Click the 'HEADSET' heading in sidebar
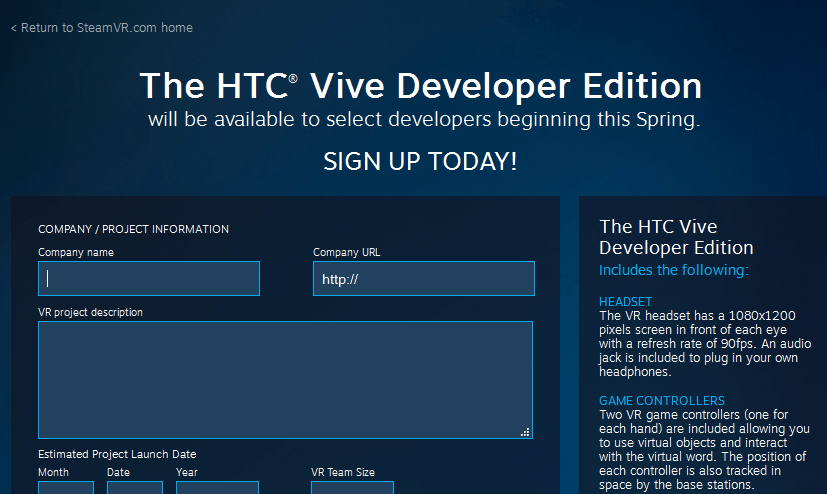Viewport: 827px width, 494px height. pyautogui.click(x=626, y=302)
